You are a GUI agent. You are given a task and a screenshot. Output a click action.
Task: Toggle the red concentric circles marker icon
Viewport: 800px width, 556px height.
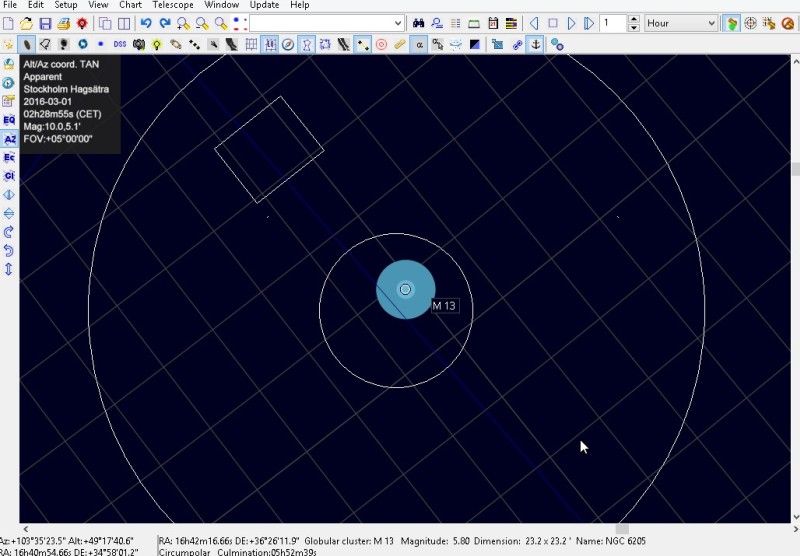point(381,45)
